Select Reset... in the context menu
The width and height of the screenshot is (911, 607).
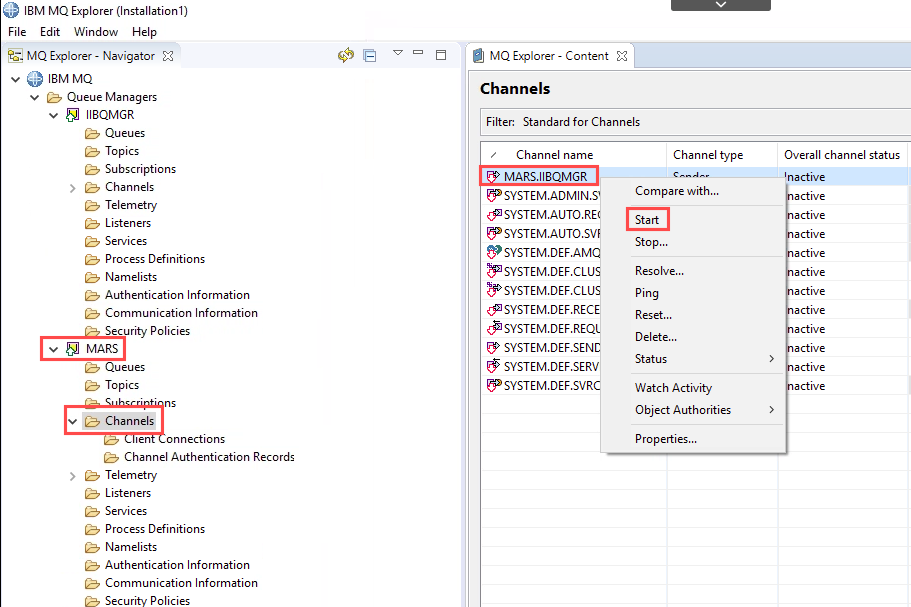click(654, 315)
